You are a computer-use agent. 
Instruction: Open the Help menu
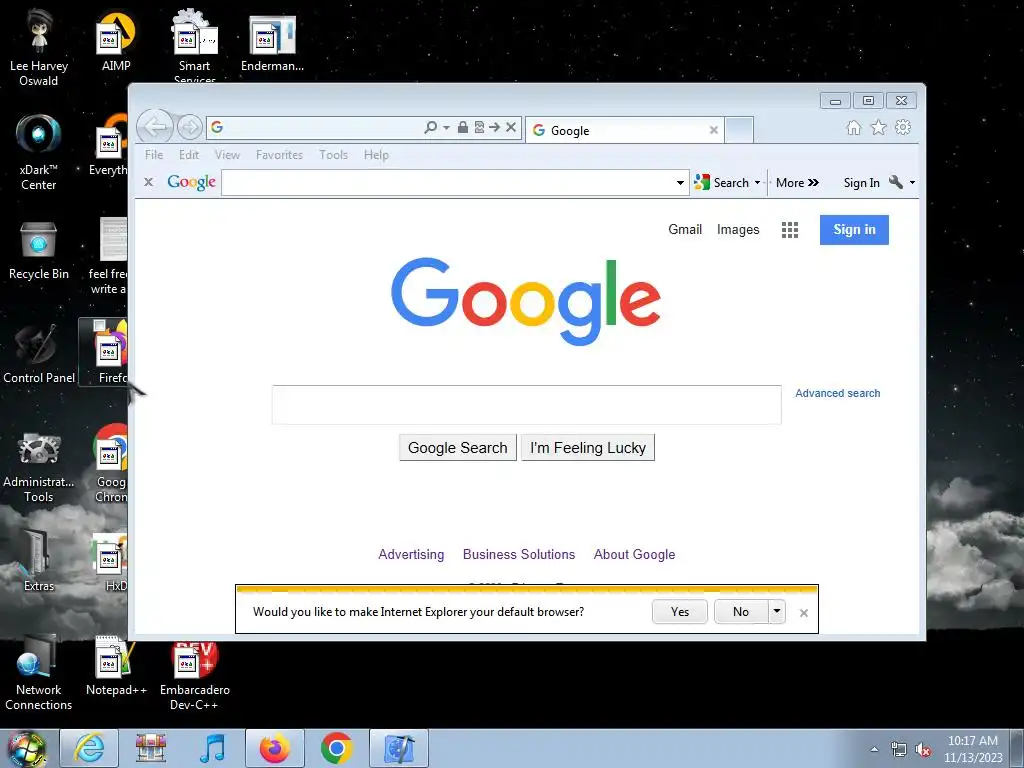pyautogui.click(x=376, y=155)
